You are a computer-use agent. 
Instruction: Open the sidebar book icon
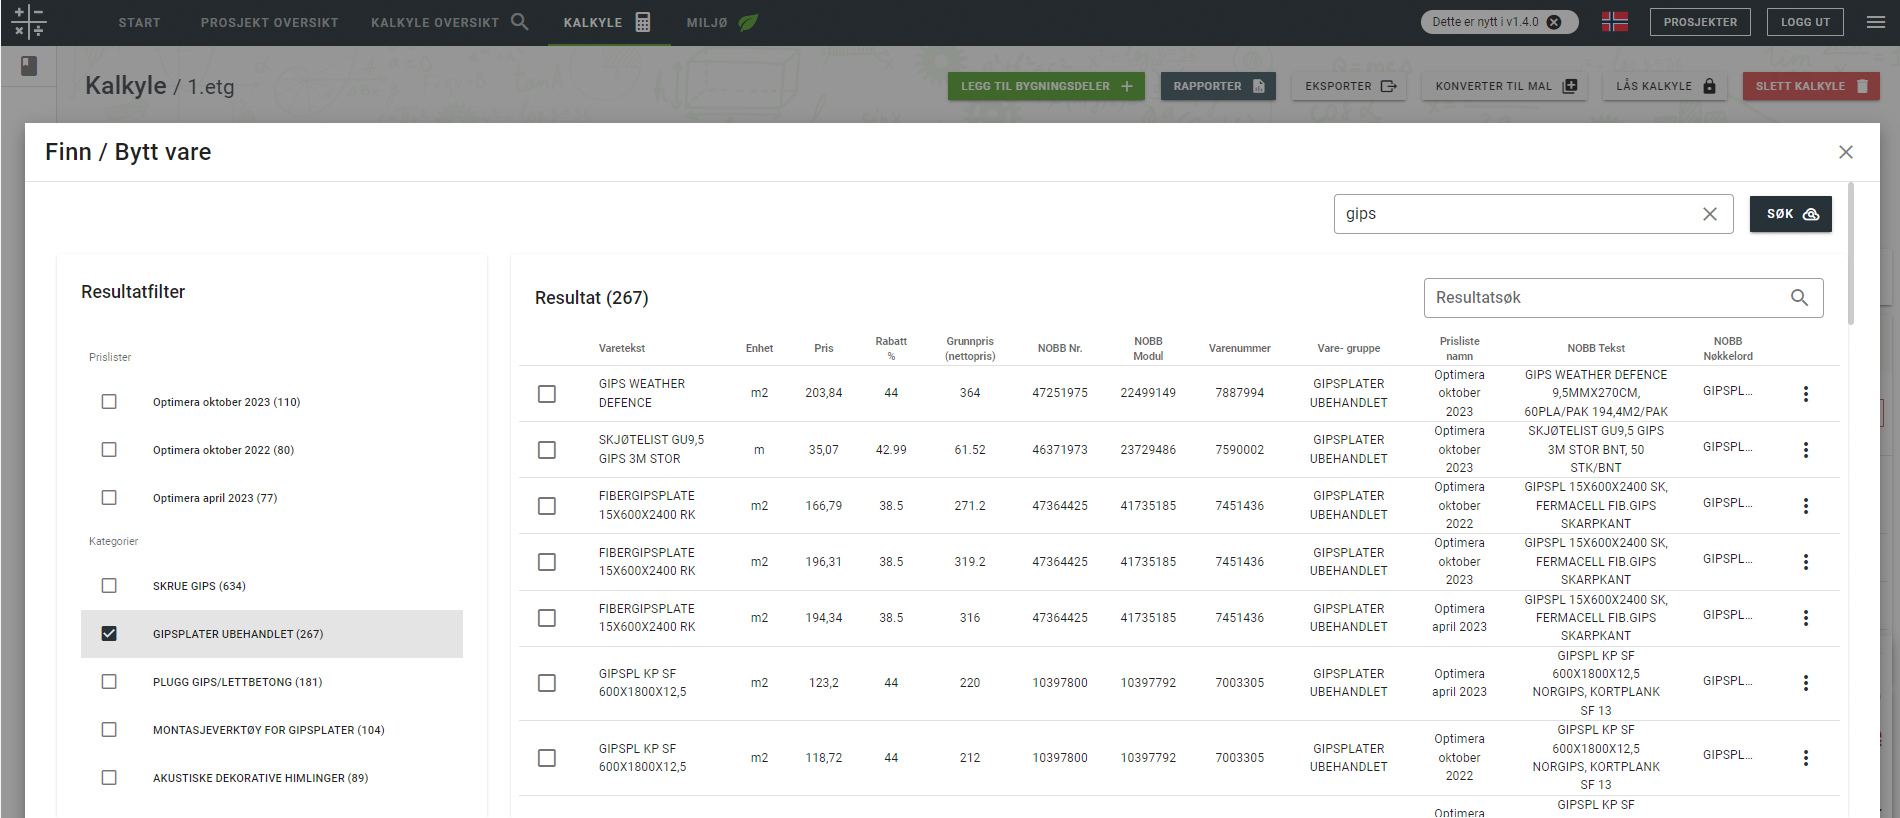click(29, 66)
